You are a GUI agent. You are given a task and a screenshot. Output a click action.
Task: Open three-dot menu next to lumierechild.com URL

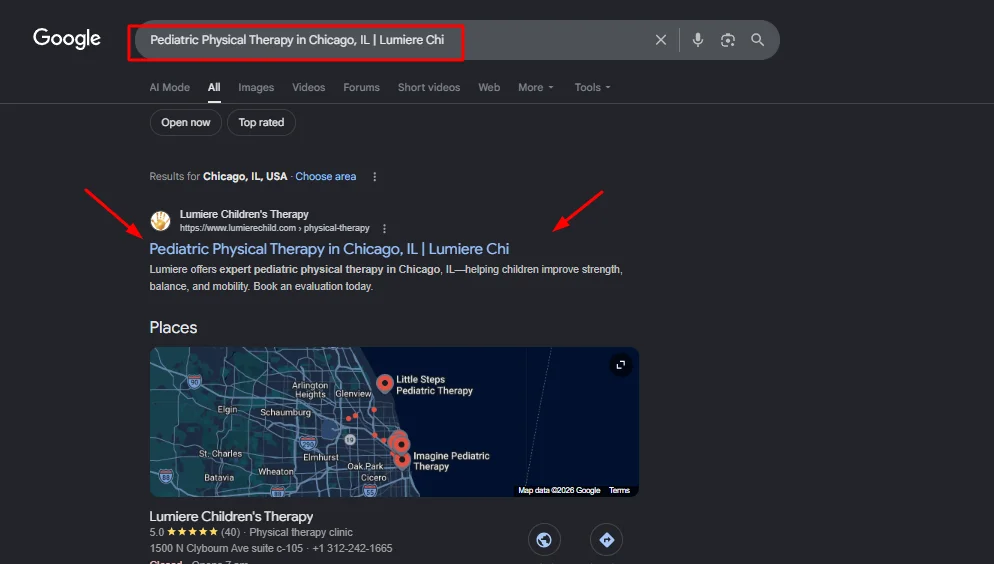coord(384,228)
